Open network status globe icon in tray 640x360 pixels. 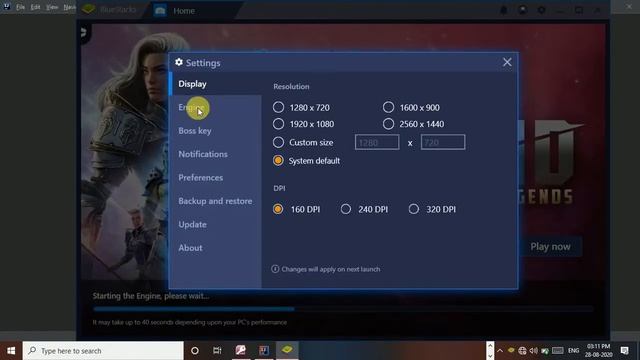pos(522,351)
